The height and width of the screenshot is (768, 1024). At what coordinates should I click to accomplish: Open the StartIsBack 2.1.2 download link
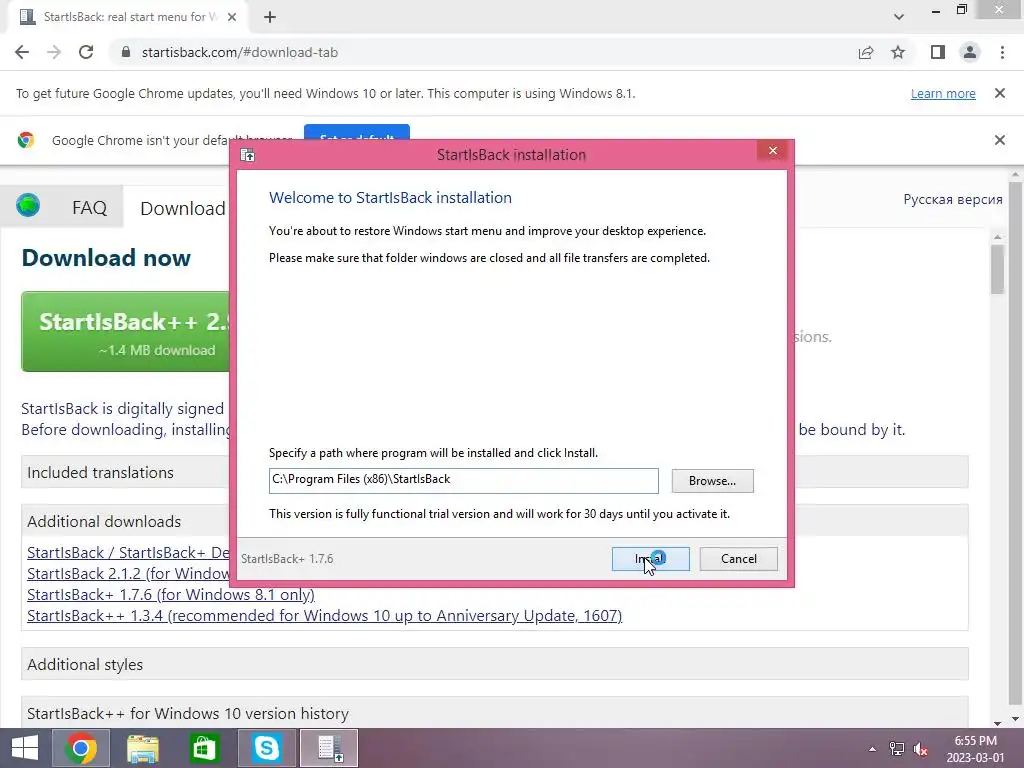(129, 573)
